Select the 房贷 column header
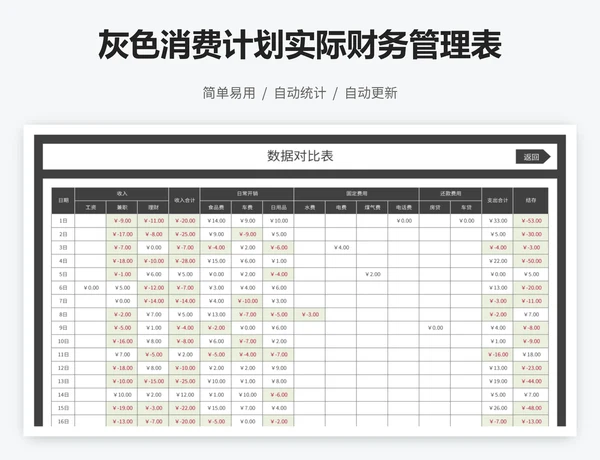 click(x=435, y=207)
